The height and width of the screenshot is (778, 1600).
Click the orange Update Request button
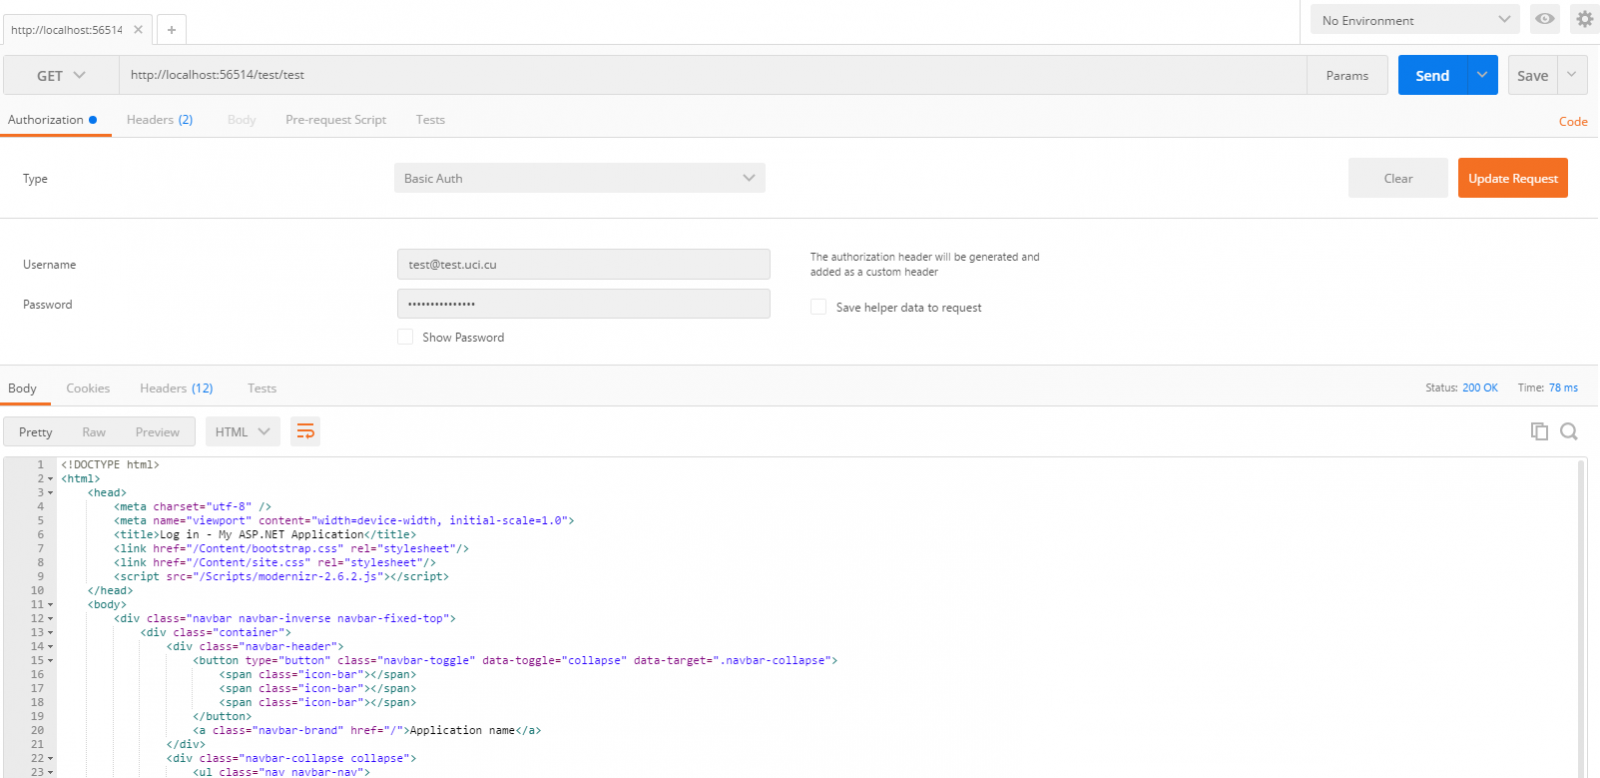(x=1513, y=178)
